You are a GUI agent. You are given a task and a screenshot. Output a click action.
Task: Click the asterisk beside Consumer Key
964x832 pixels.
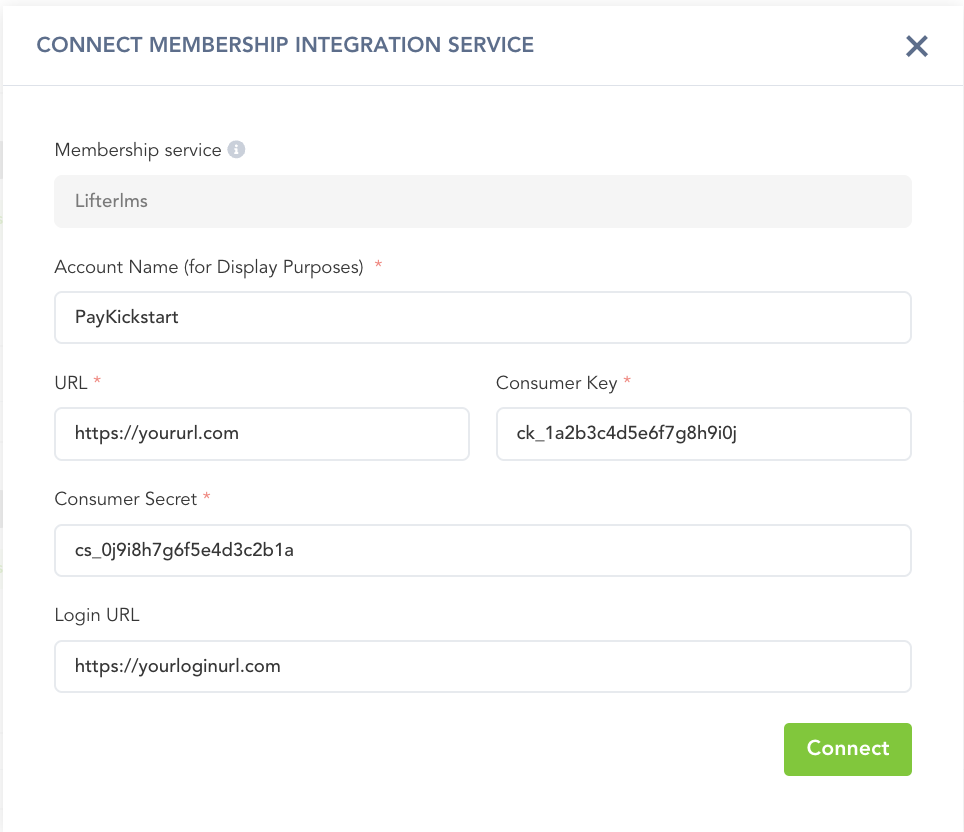coord(627,382)
